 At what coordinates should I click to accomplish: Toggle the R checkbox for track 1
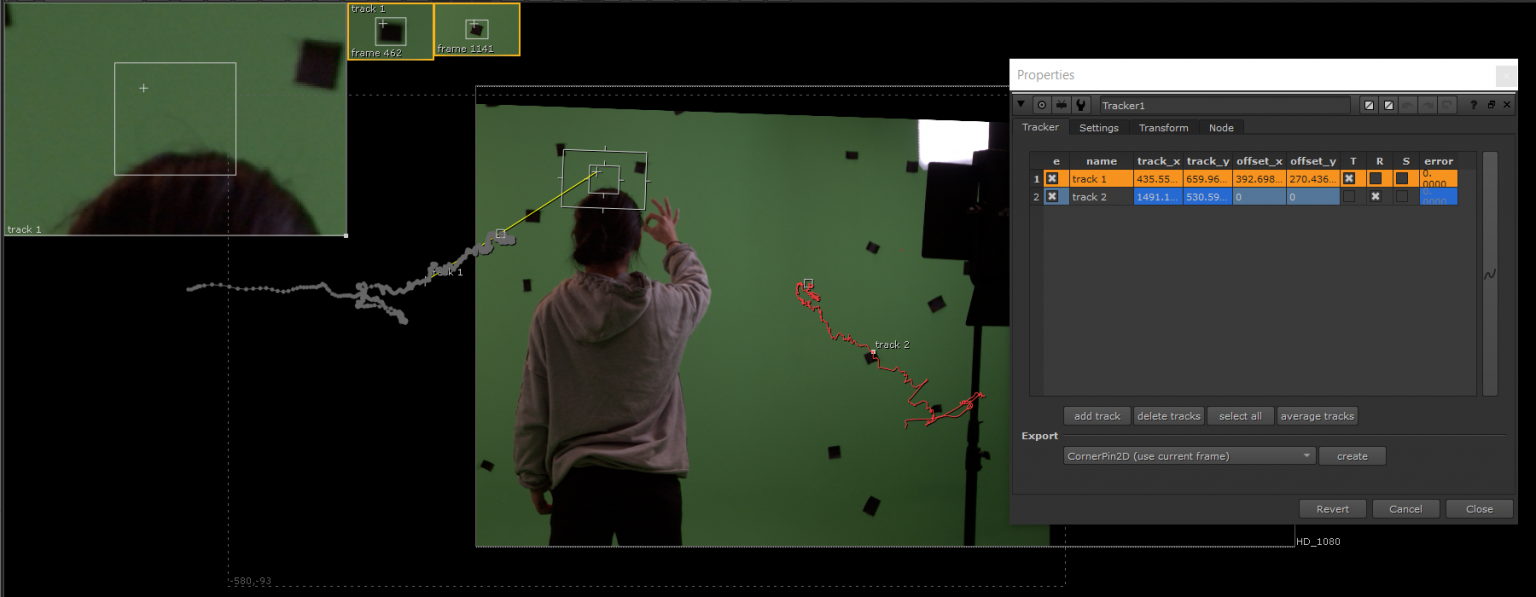[x=1375, y=178]
